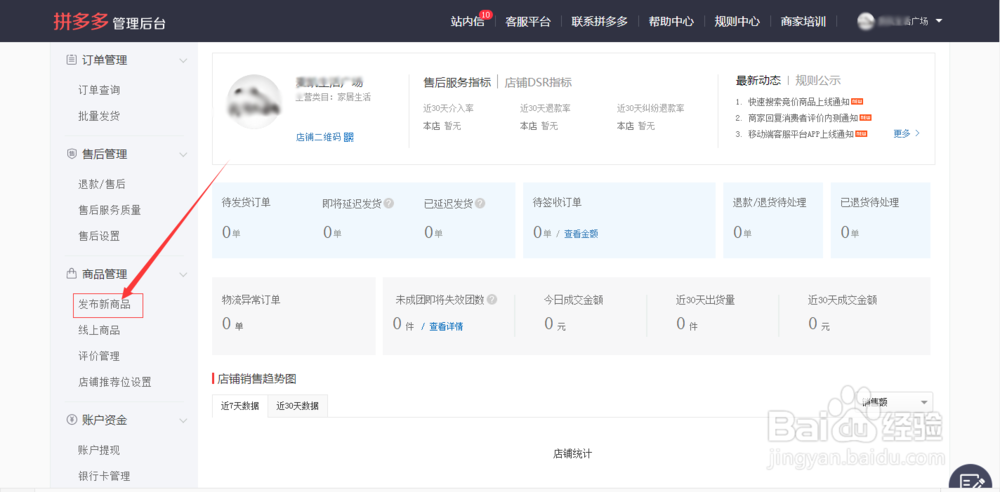Open the 店铺二维码 link
Screen dimensions: 1000x492
[318, 137]
